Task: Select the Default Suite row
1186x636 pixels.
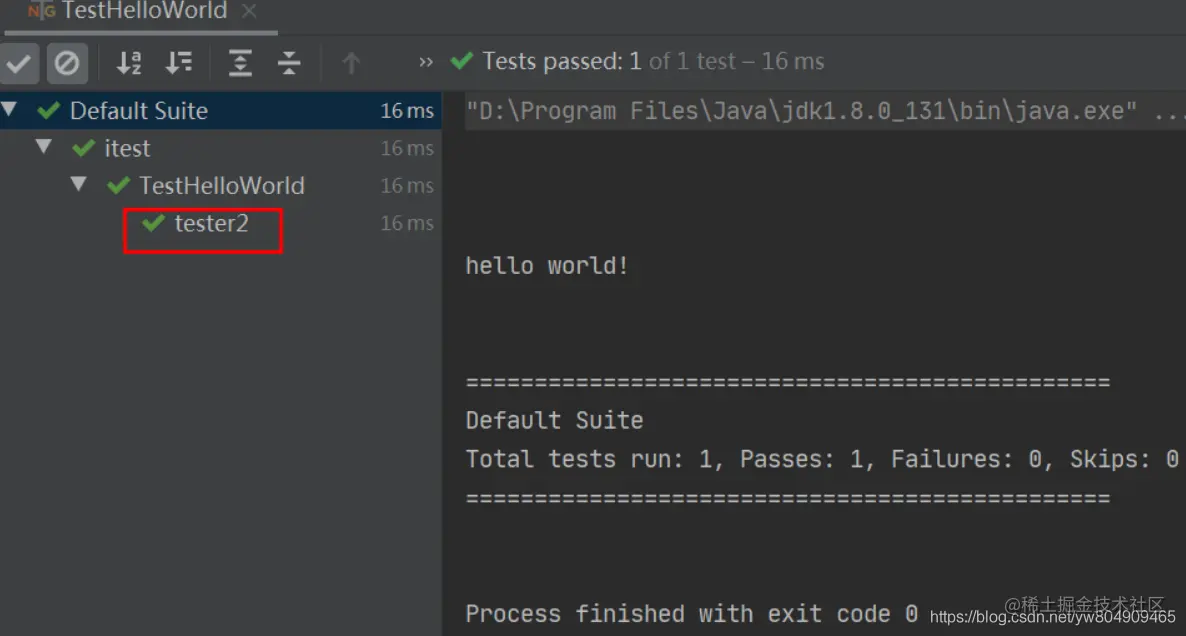Action: tap(221, 110)
